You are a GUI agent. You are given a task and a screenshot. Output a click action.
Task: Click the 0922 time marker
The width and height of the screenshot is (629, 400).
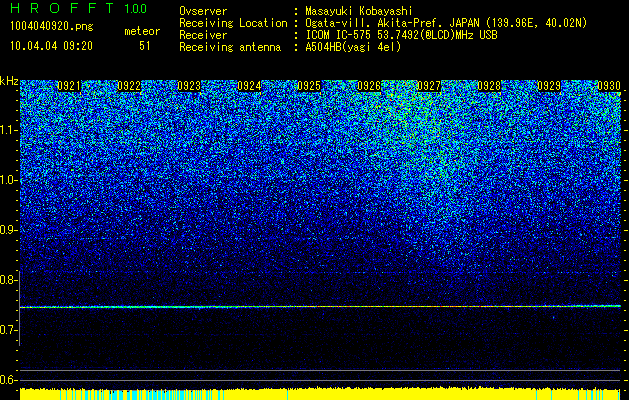click(129, 86)
